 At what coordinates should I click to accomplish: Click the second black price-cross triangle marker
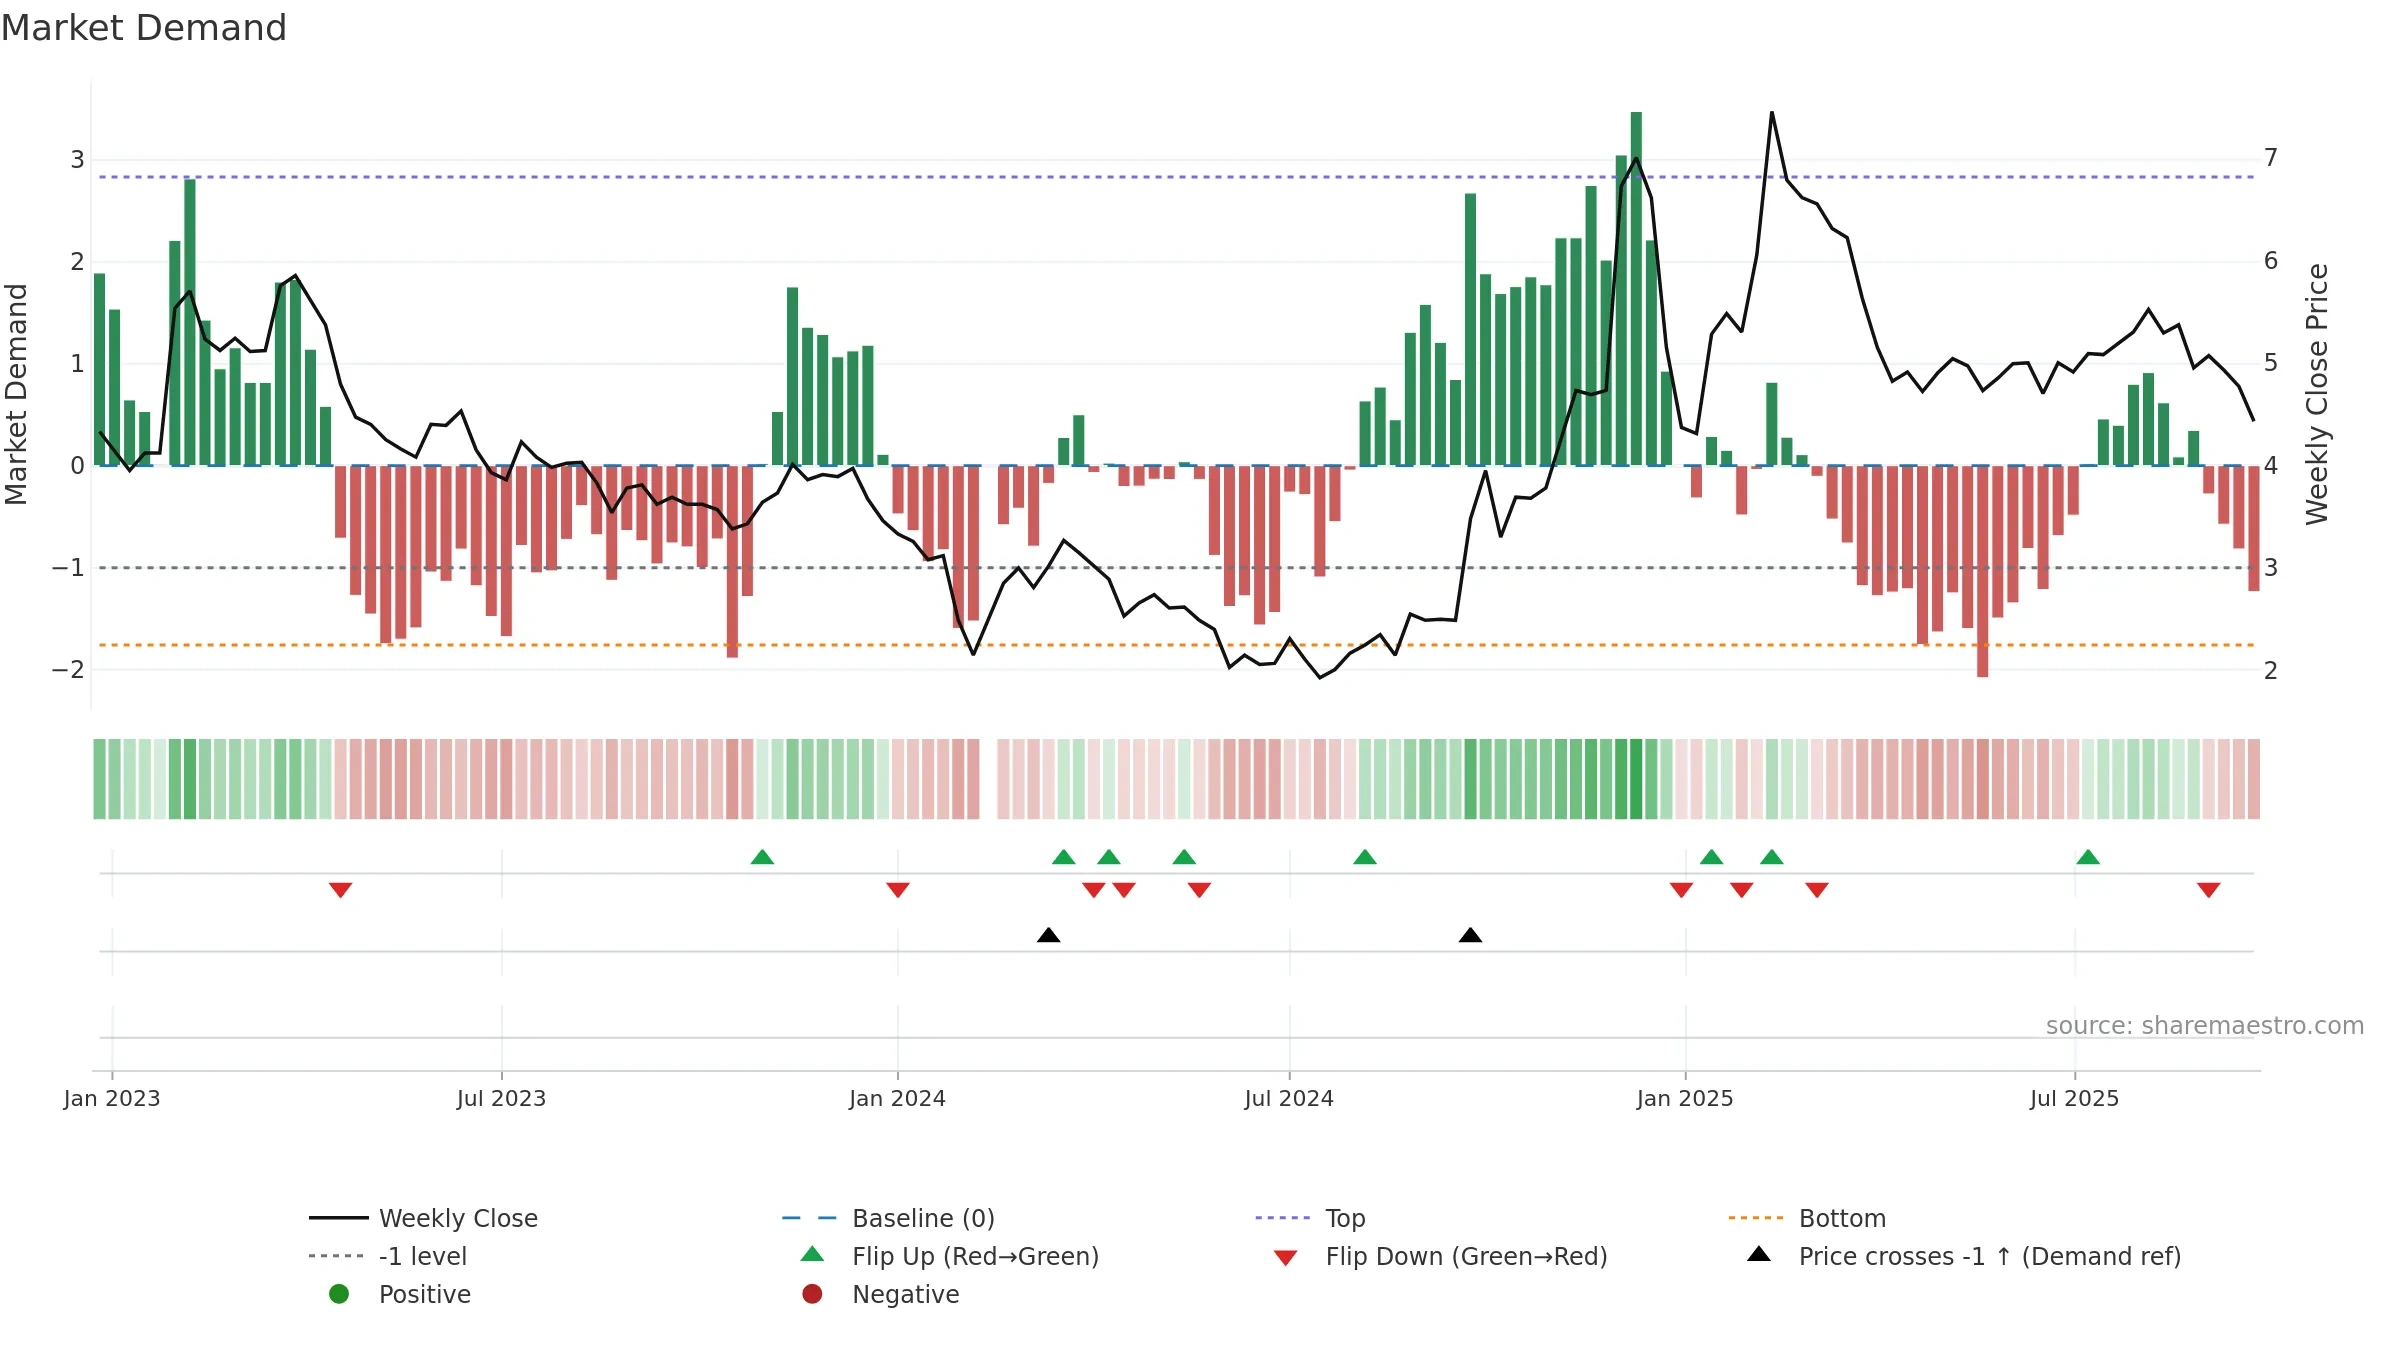(x=1470, y=935)
